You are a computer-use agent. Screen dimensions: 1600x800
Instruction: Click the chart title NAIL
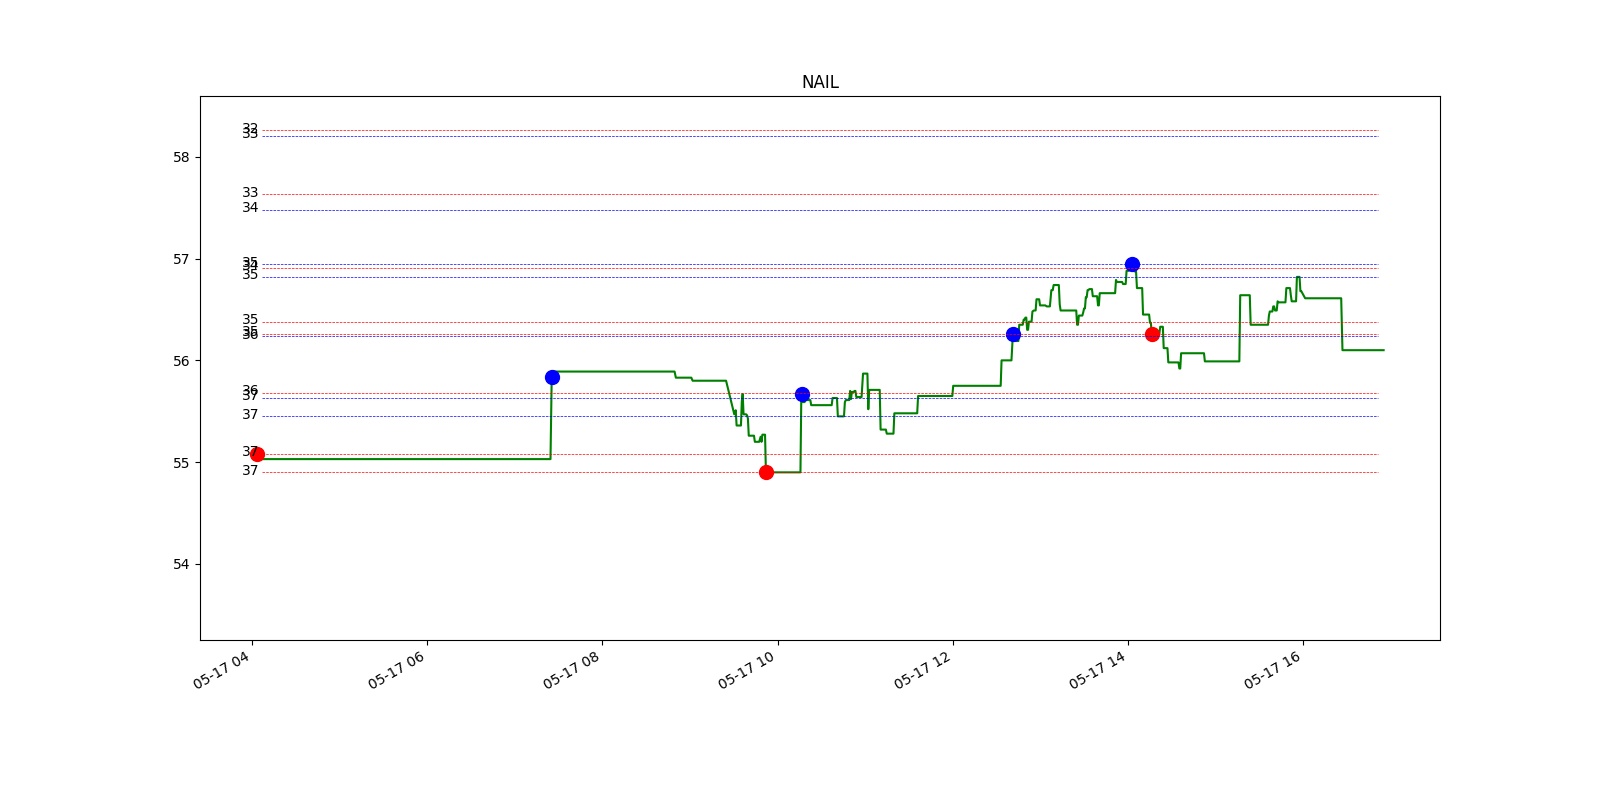820,82
